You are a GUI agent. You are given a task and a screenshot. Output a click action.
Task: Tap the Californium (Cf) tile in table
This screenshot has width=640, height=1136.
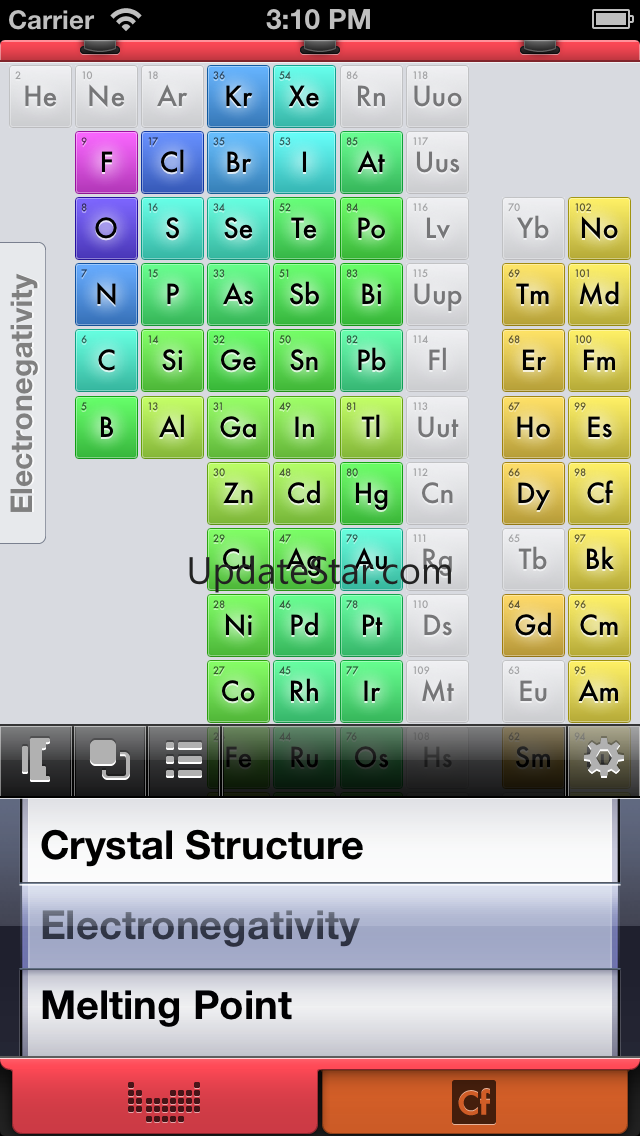point(599,493)
